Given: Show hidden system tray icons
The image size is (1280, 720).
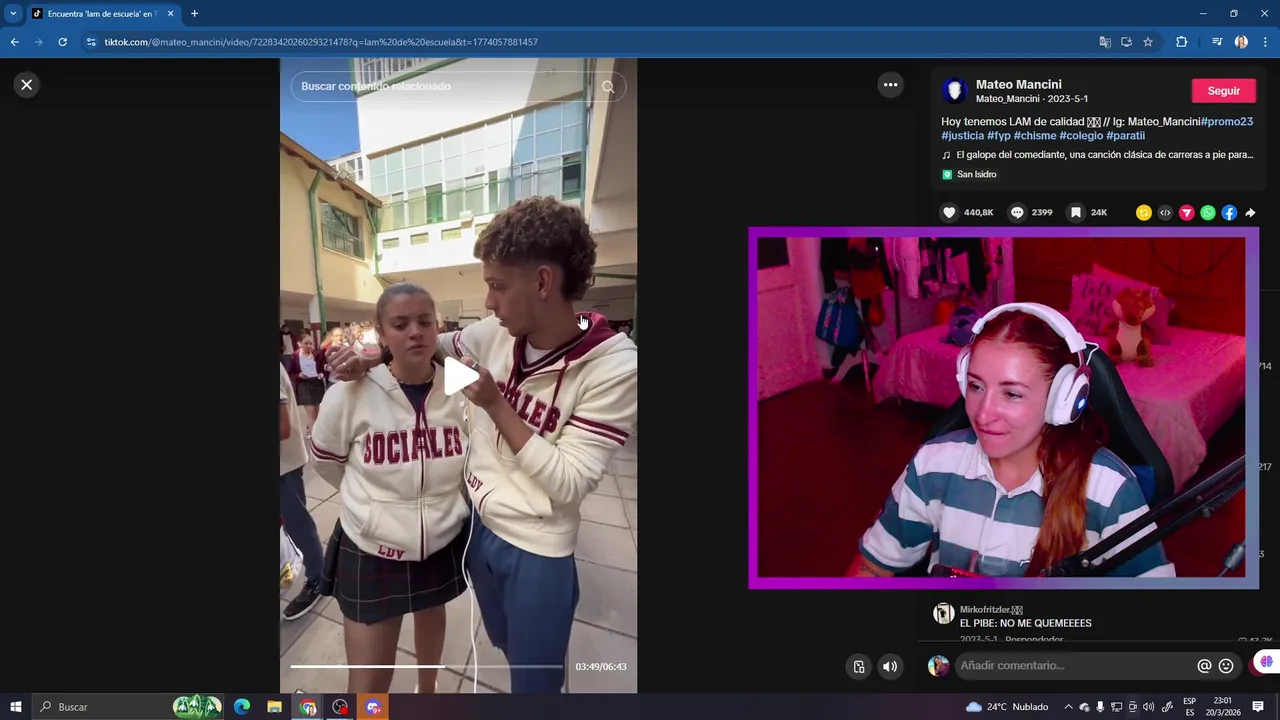Looking at the screenshot, I should (x=1068, y=707).
